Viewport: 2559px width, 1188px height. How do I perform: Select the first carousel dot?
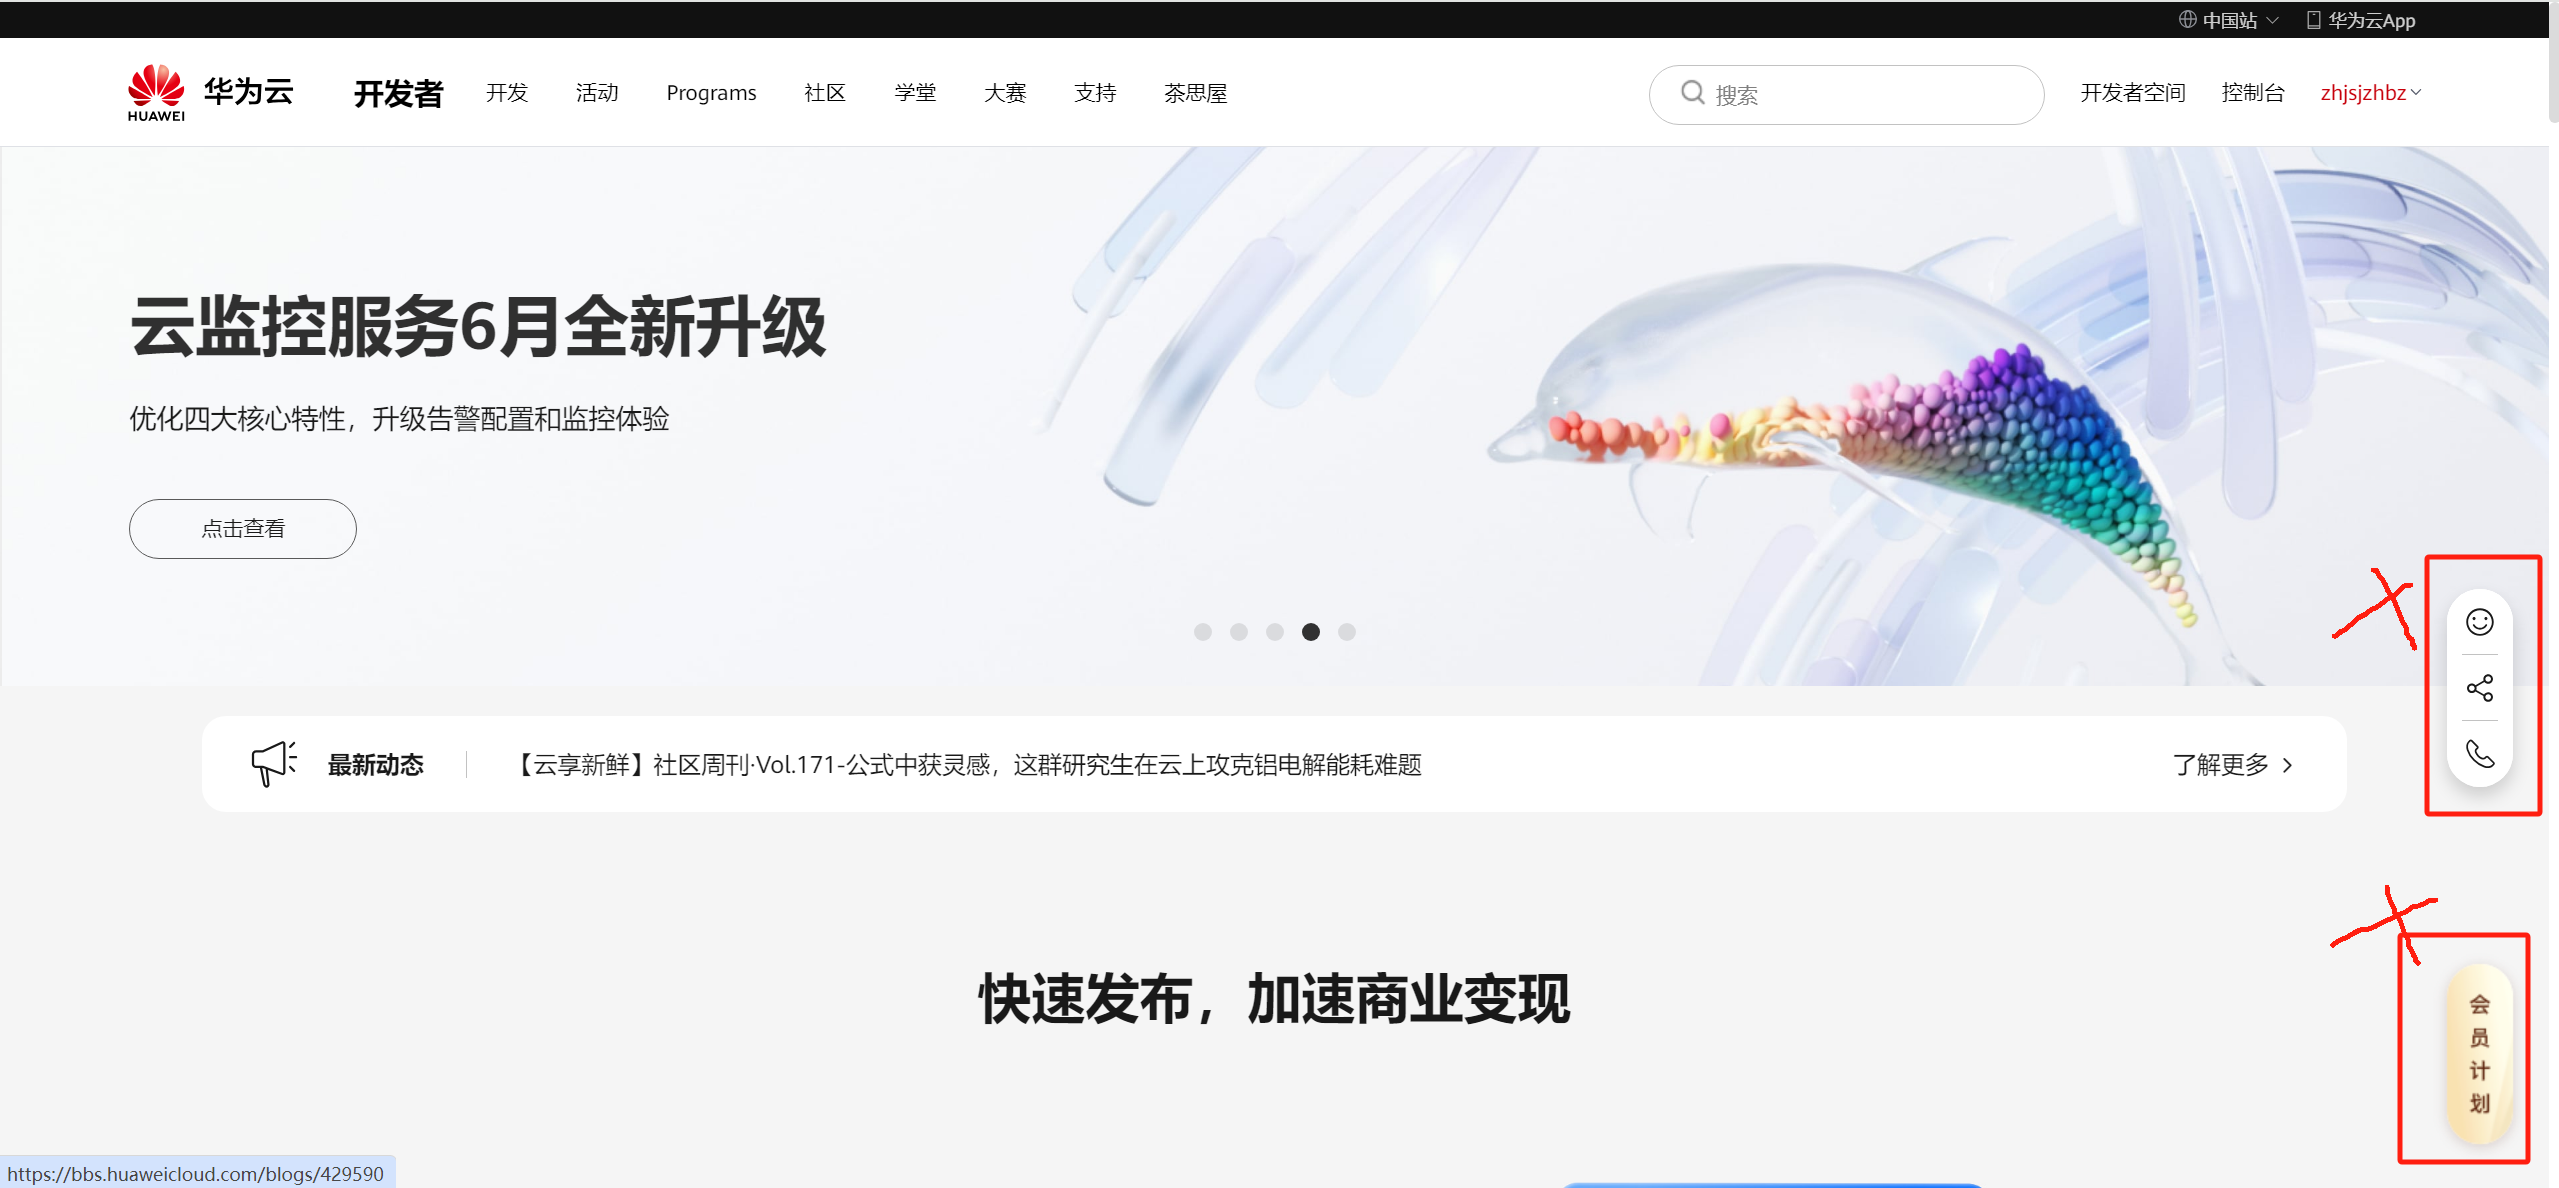coord(1202,632)
